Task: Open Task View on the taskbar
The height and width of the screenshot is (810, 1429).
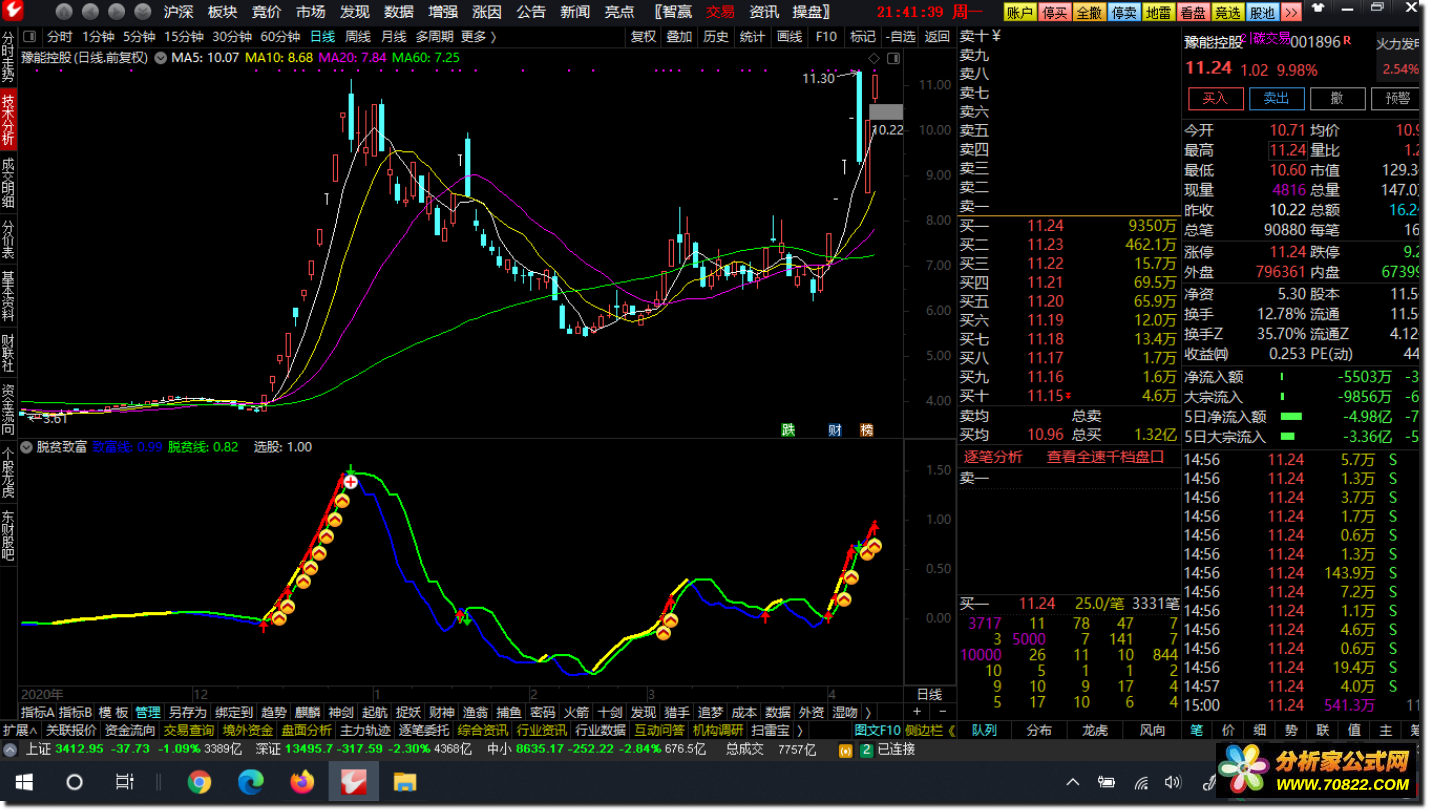Action: (x=125, y=782)
